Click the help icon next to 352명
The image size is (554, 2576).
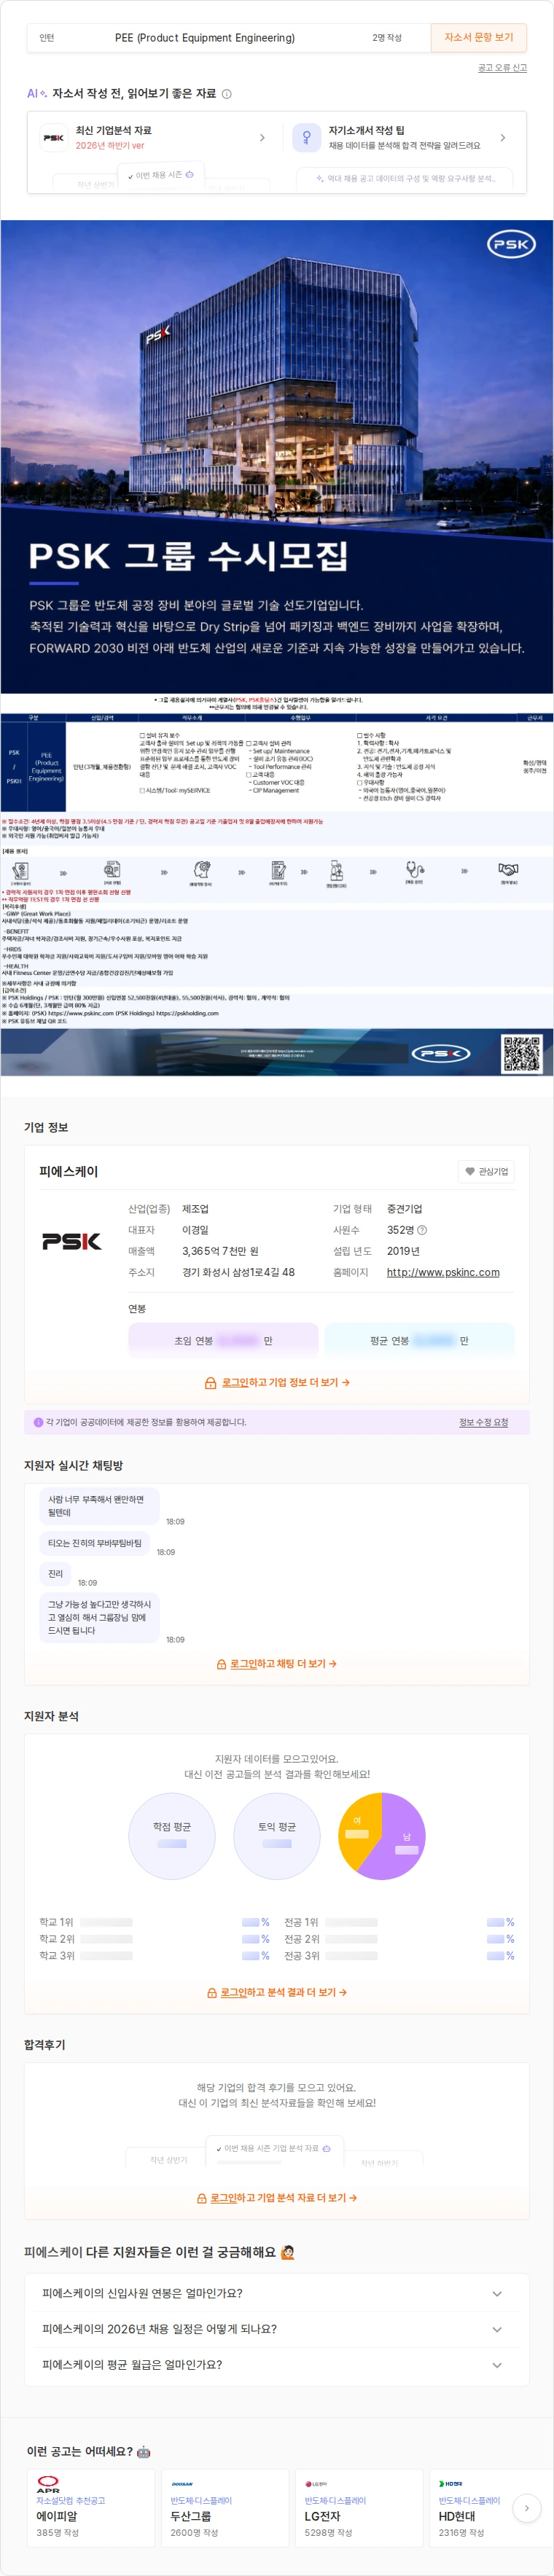click(422, 1230)
